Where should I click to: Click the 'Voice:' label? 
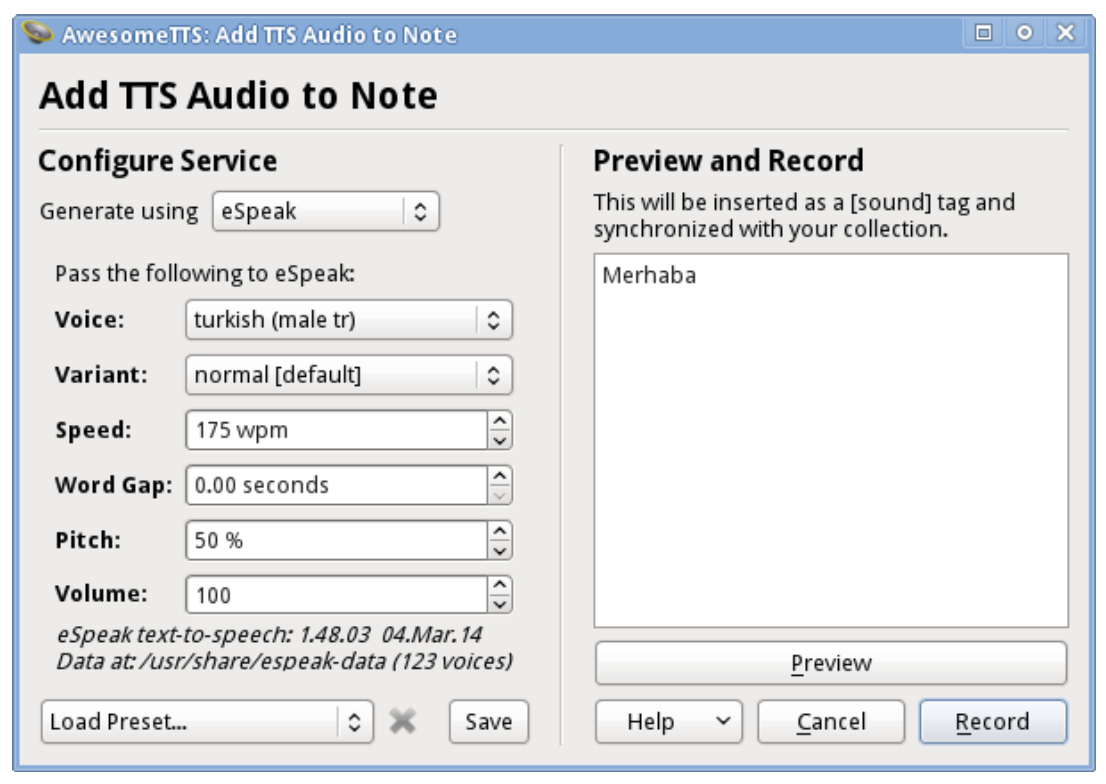pos(90,320)
